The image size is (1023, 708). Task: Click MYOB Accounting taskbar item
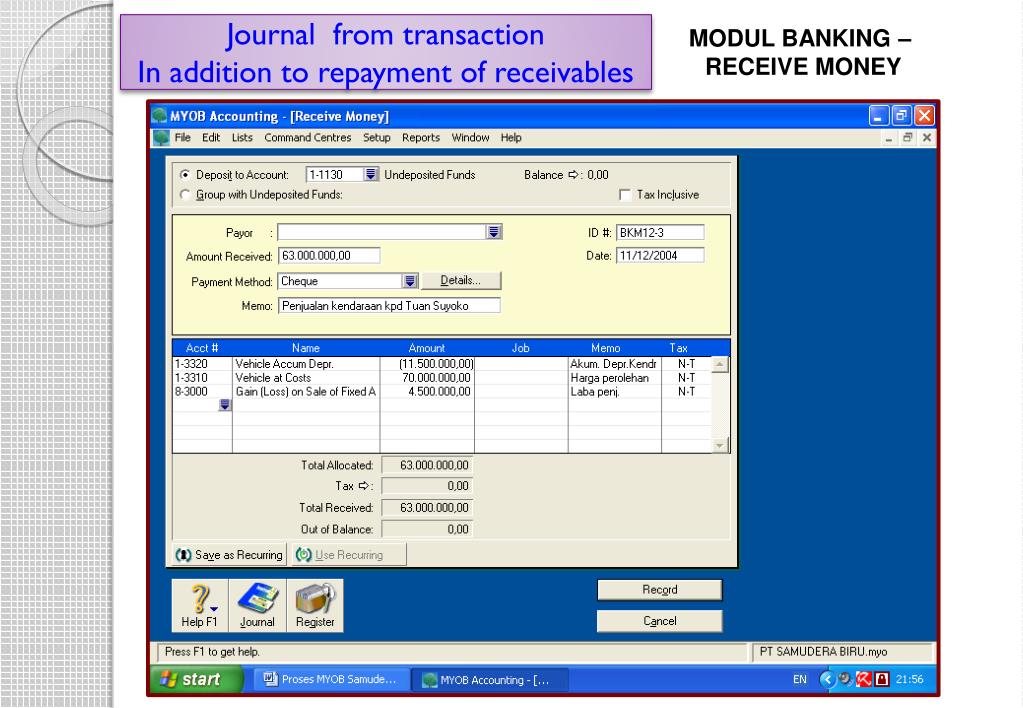pyautogui.click(x=489, y=680)
